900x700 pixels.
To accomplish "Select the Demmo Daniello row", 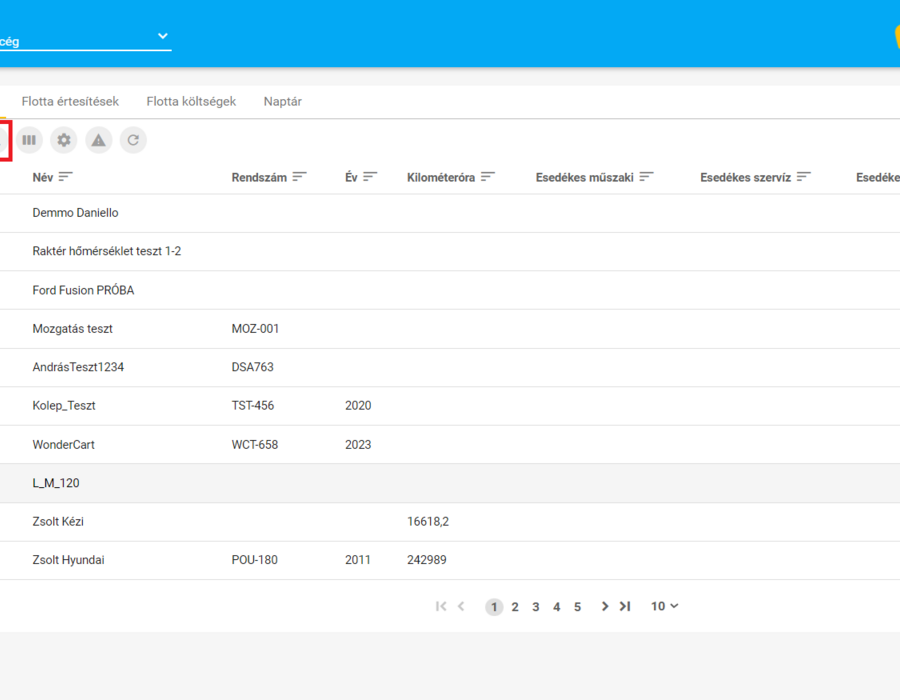I will click(450, 213).
